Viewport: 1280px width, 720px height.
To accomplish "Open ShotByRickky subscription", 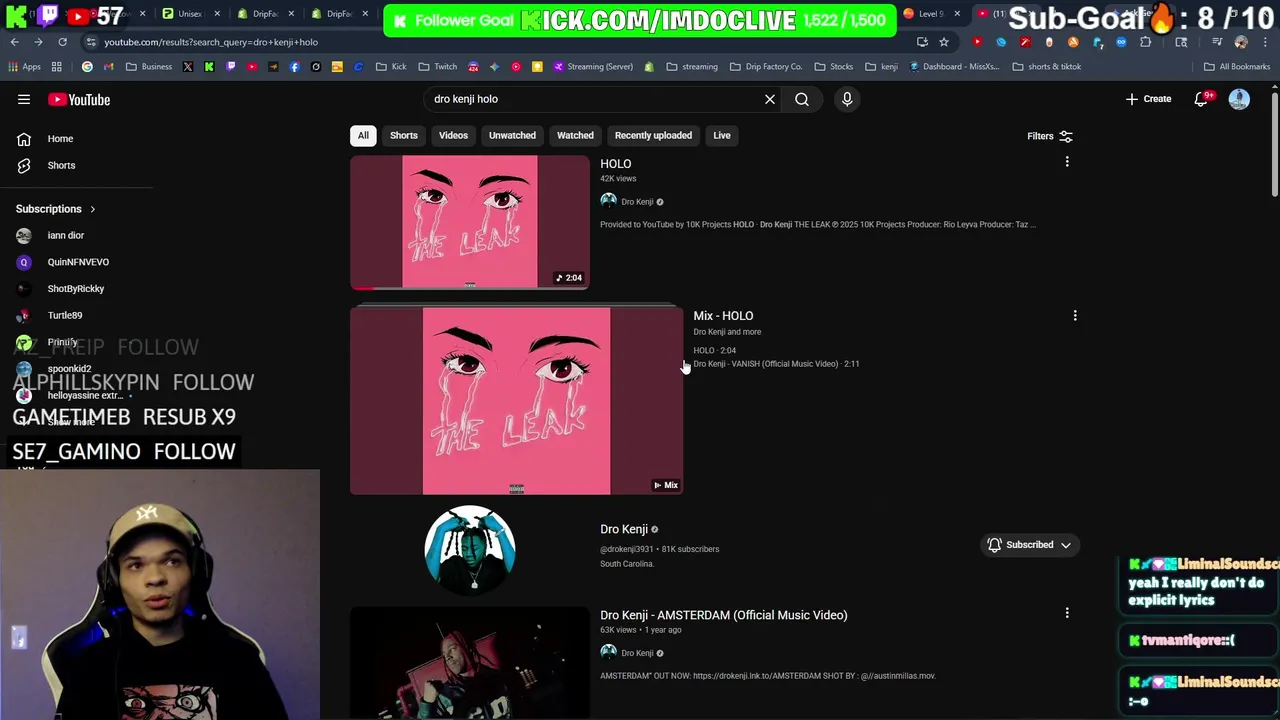I will click(76, 289).
